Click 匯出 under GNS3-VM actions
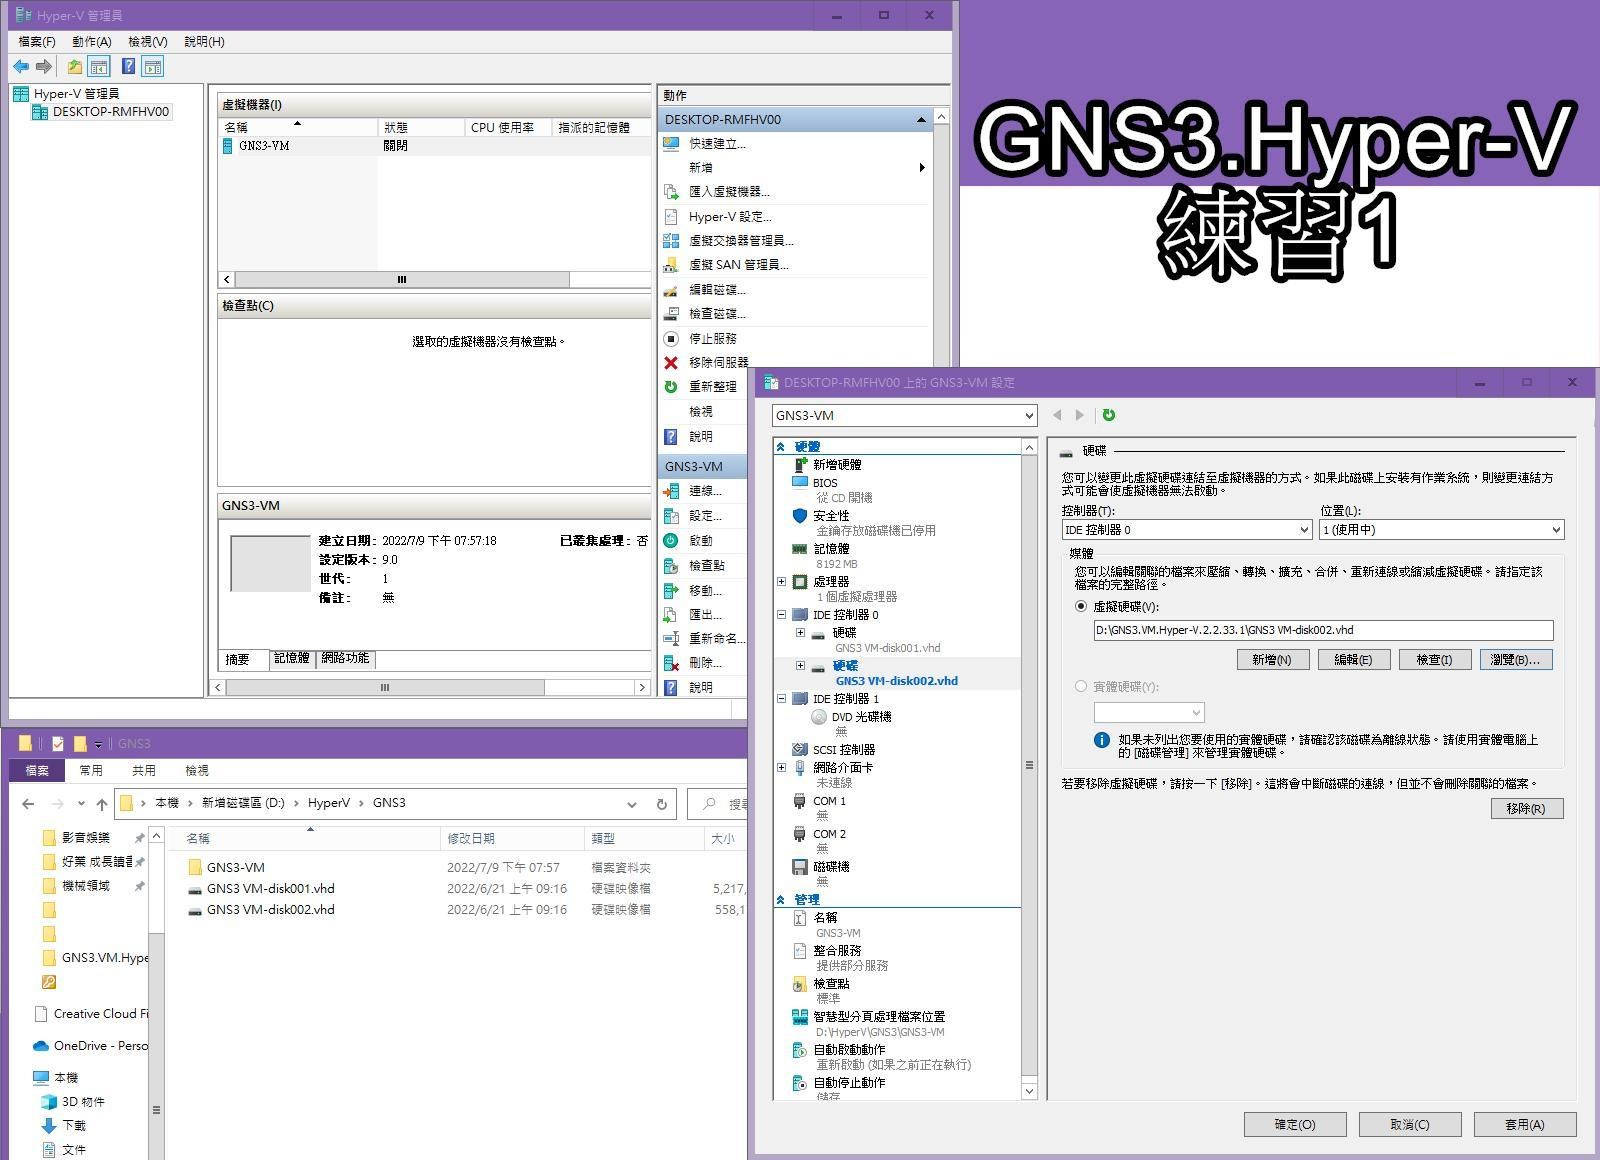The width and height of the screenshot is (1600, 1160). point(705,615)
